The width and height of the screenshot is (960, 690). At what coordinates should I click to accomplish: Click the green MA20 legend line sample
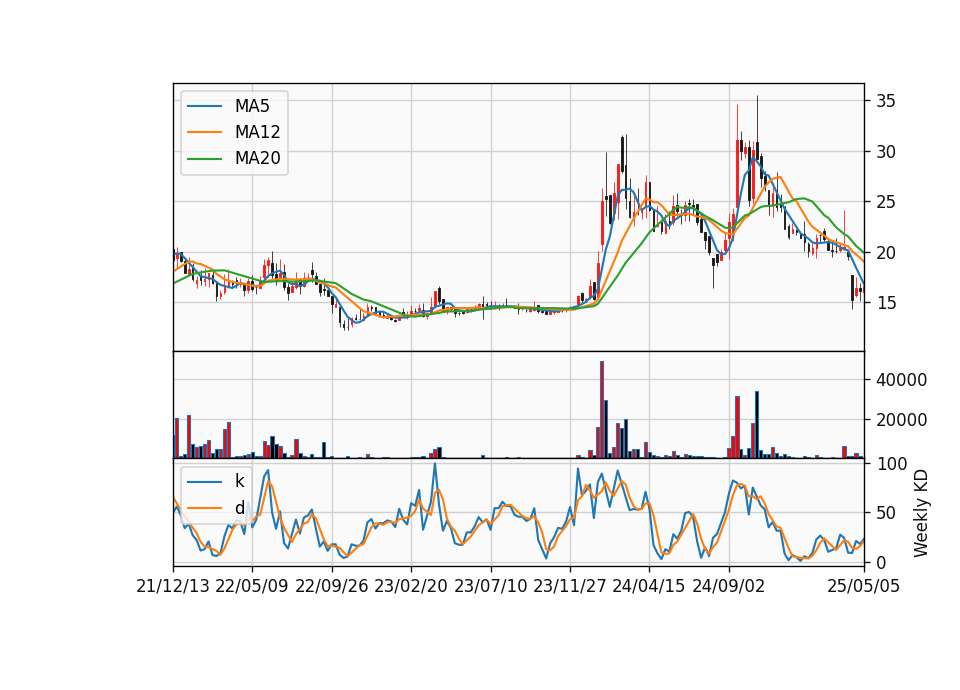click(204, 158)
